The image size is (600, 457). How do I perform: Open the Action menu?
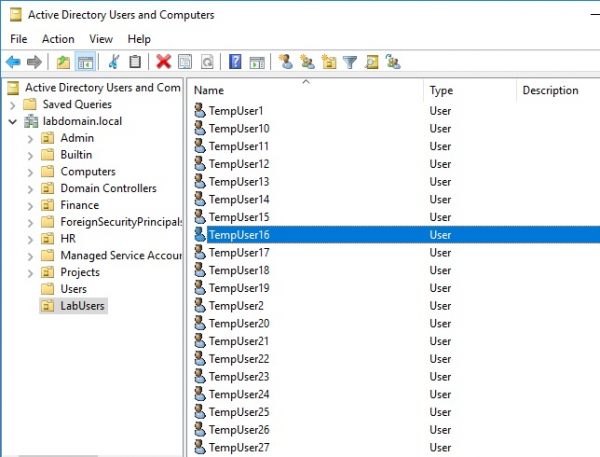click(58, 39)
